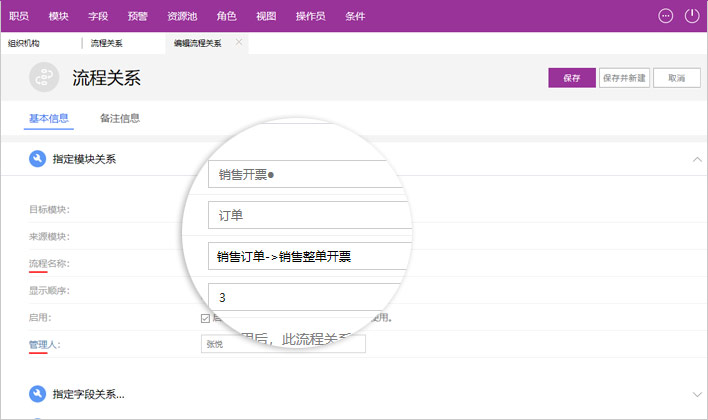Click the 保存 button
Screen dimensions: 708x420
[572, 78]
